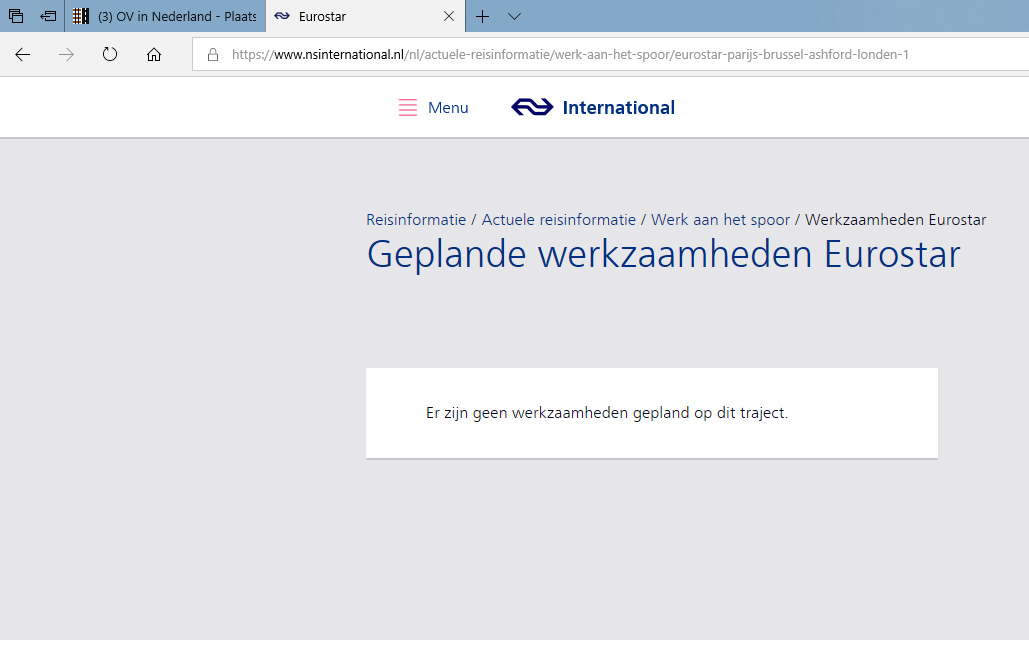Open the site Menu label
The width and height of the screenshot is (1029, 648).
[448, 108]
